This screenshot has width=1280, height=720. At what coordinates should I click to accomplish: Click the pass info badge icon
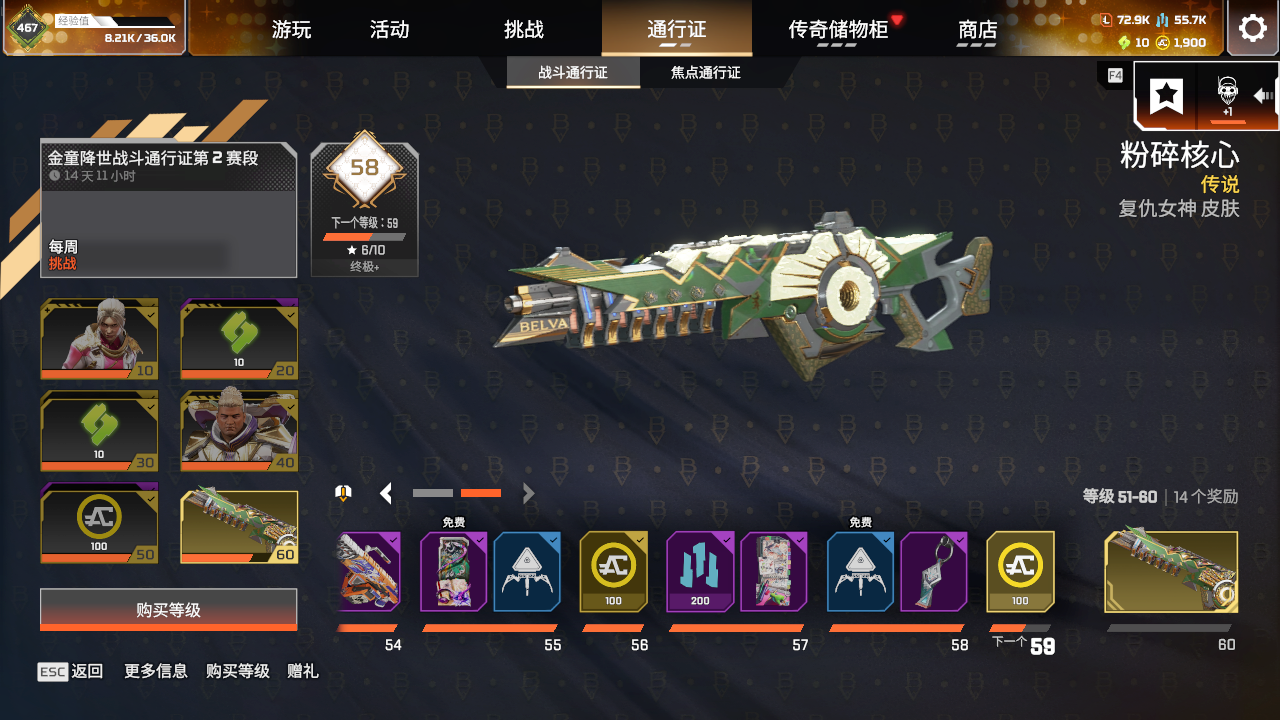tap(343, 492)
